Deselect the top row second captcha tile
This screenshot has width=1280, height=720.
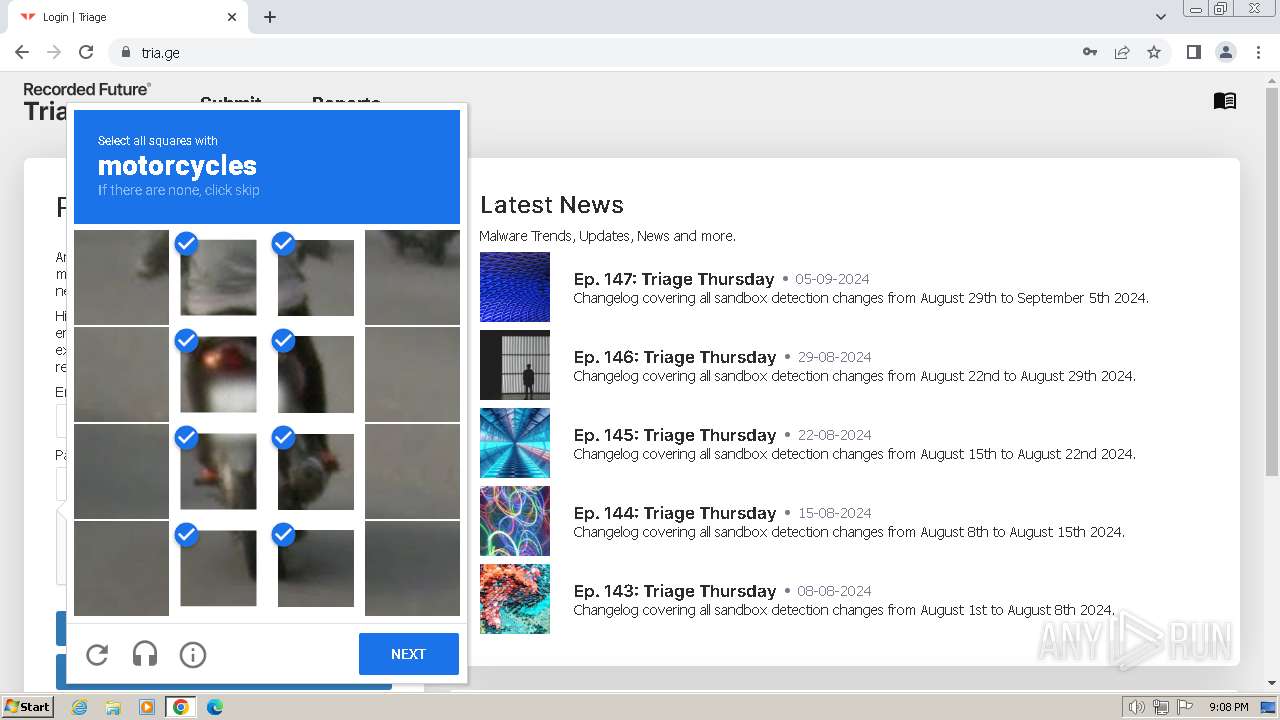pyautogui.click(x=218, y=277)
